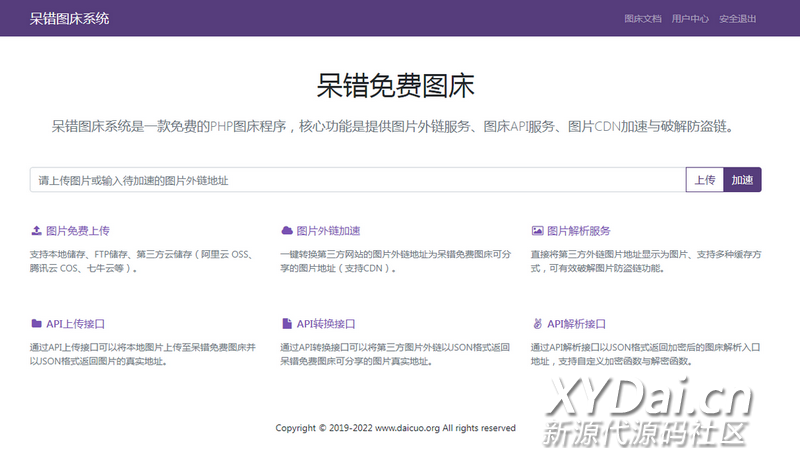Click the API解析接口 heading
800x453 pixels.
(x=576, y=324)
